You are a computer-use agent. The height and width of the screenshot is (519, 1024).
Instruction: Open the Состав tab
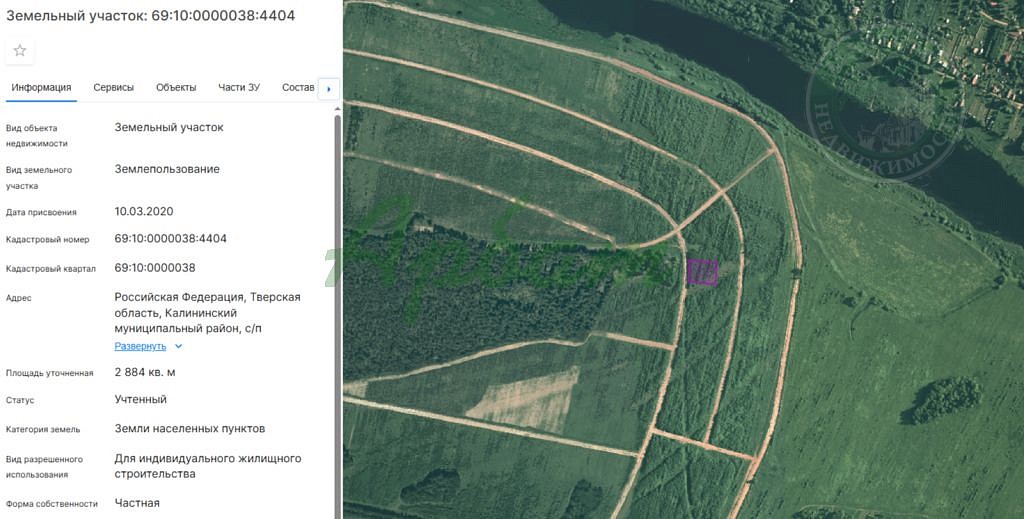pyautogui.click(x=298, y=88)
